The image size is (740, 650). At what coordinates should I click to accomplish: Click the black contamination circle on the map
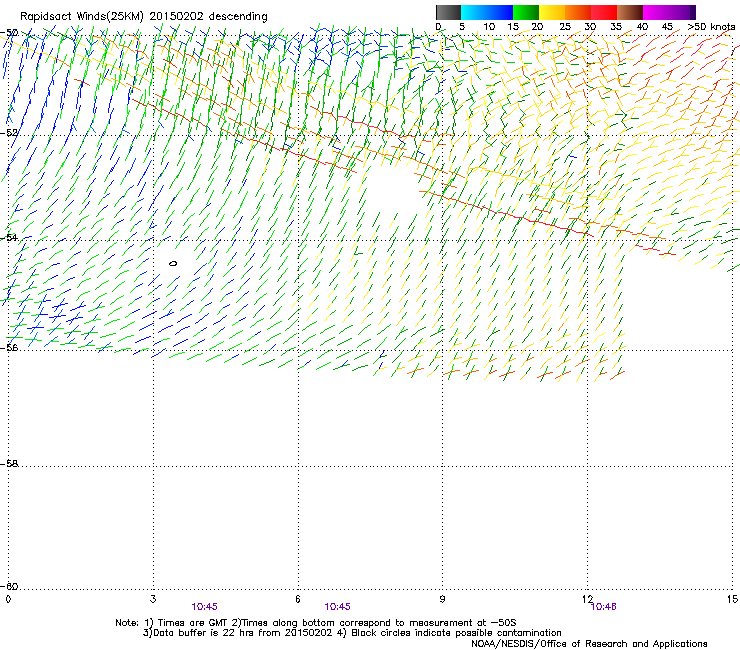tap(173, 263)
